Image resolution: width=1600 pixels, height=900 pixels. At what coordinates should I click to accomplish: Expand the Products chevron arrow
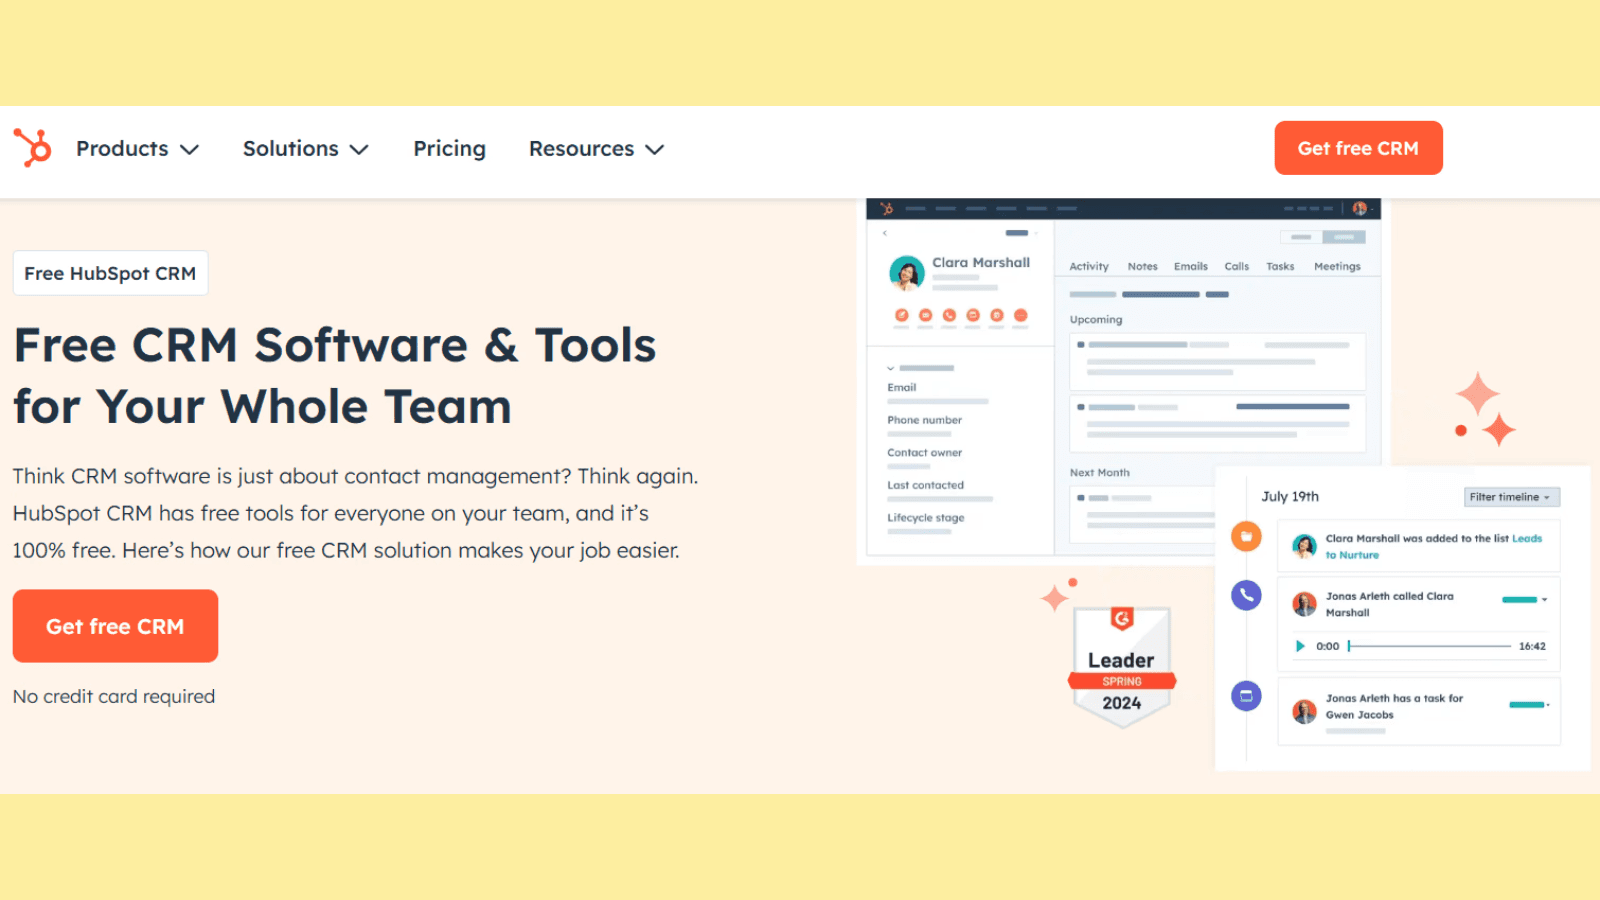(189, 150)
